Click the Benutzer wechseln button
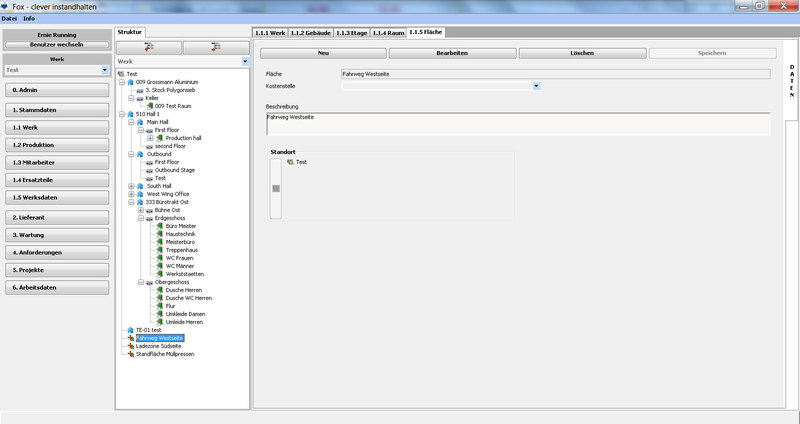 [x=56, y=46]
